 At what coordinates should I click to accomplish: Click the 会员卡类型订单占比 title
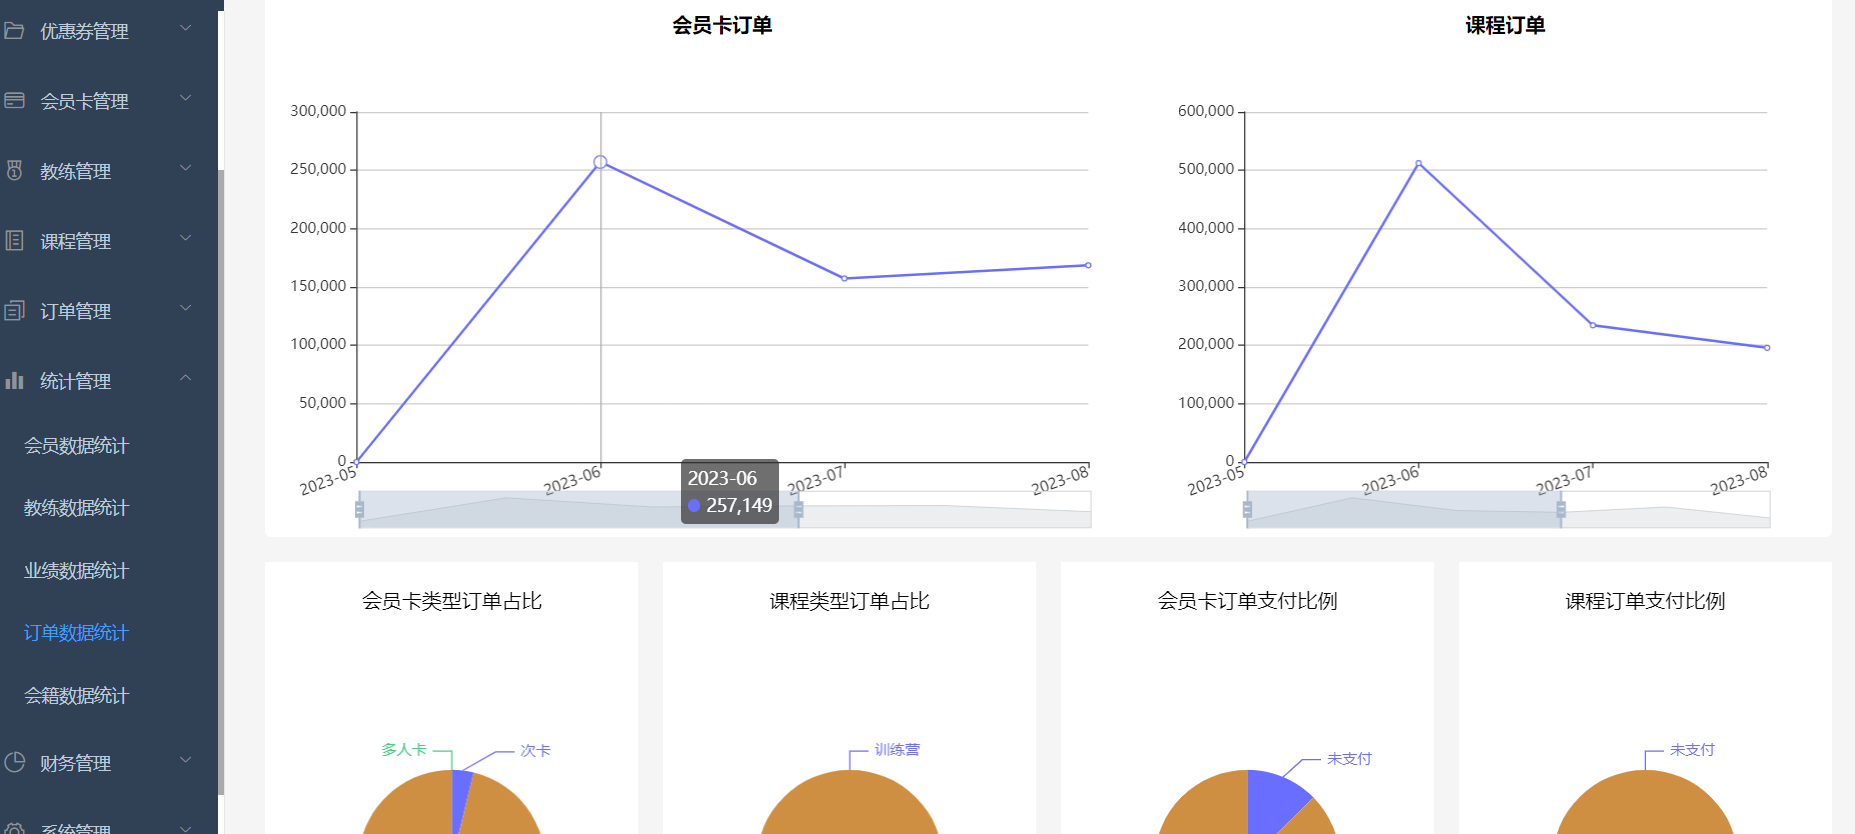pos(452,601)
